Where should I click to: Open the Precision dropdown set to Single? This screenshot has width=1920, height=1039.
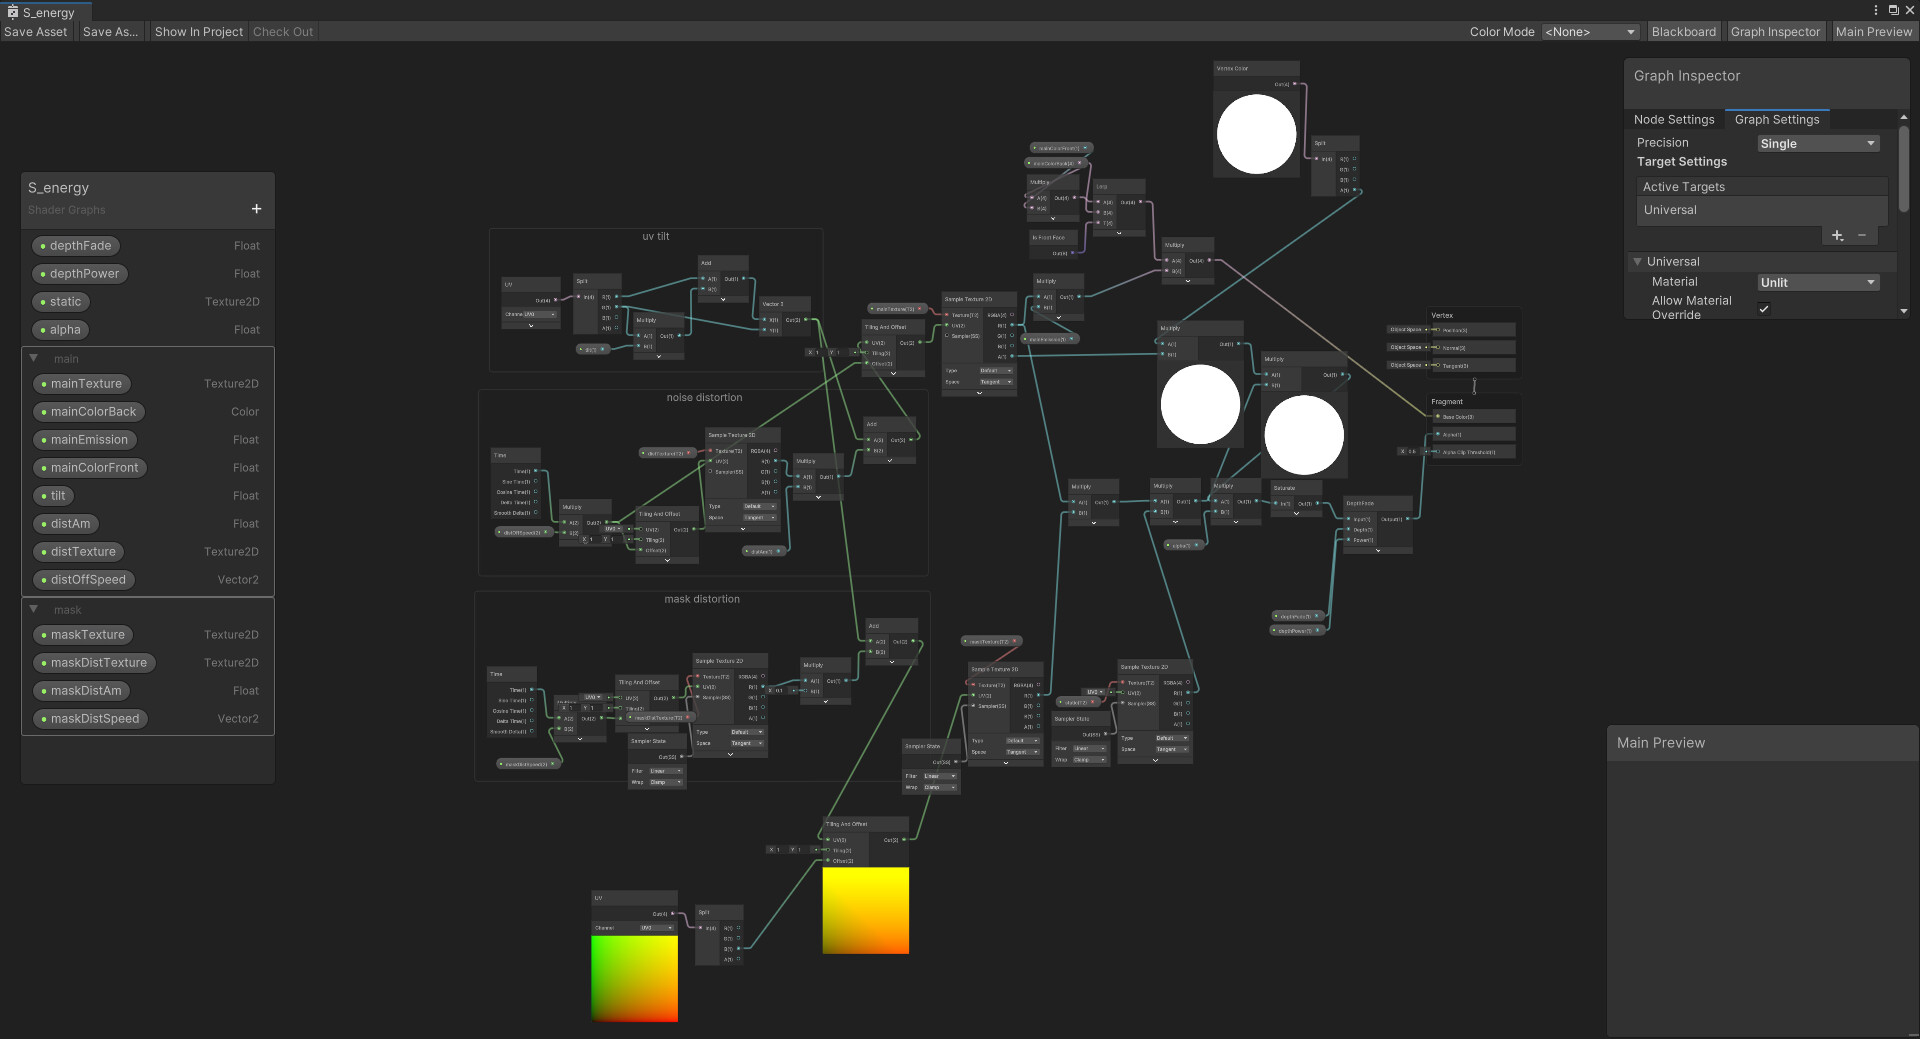[1818, 144]
